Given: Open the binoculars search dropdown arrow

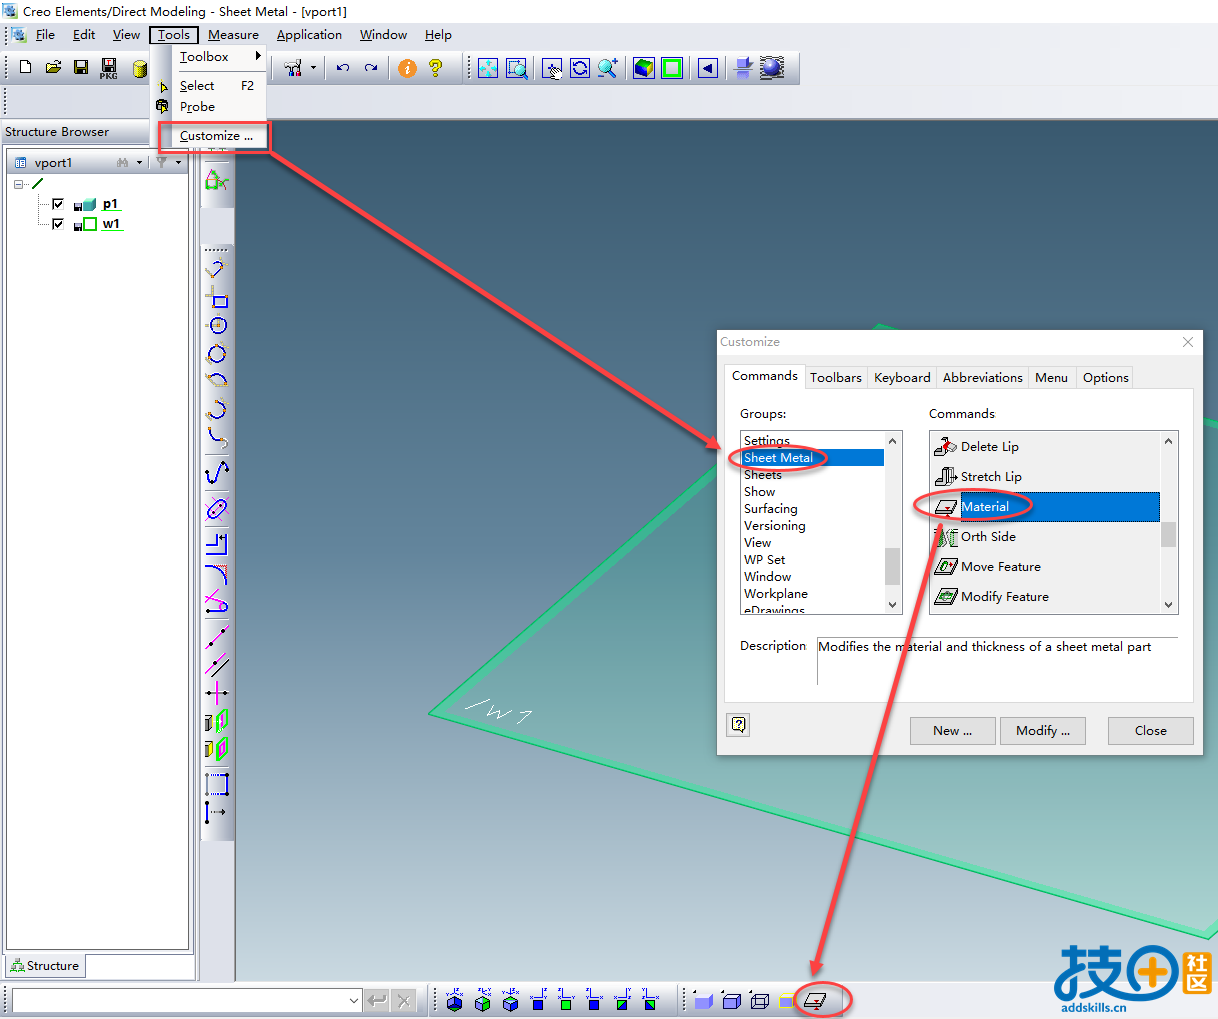Looking at the screenshot, I should (139, 162).
